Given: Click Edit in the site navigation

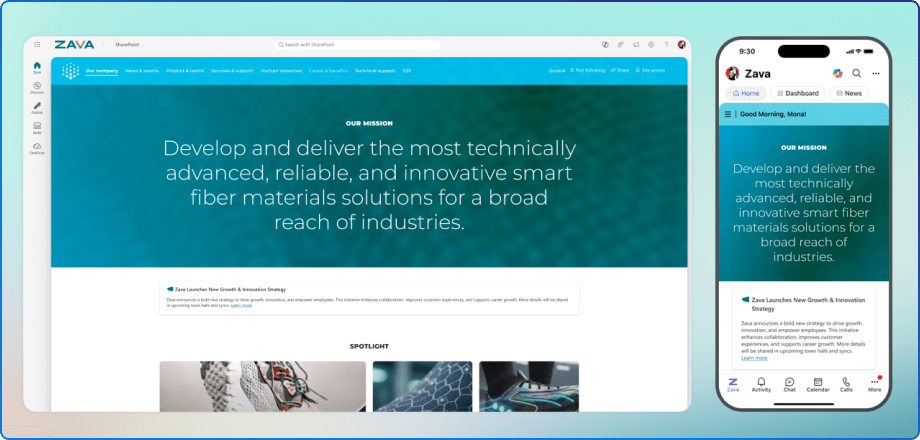Looking at the screenshot, I should pyautogui.click(x=407, y=70).
